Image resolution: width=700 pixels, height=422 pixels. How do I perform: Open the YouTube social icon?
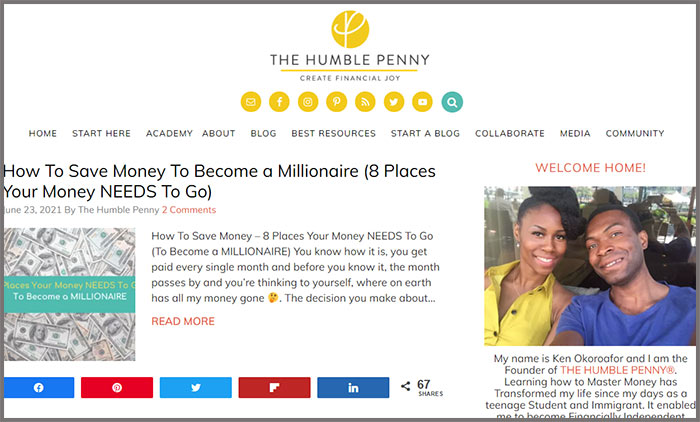click(422, 102)
